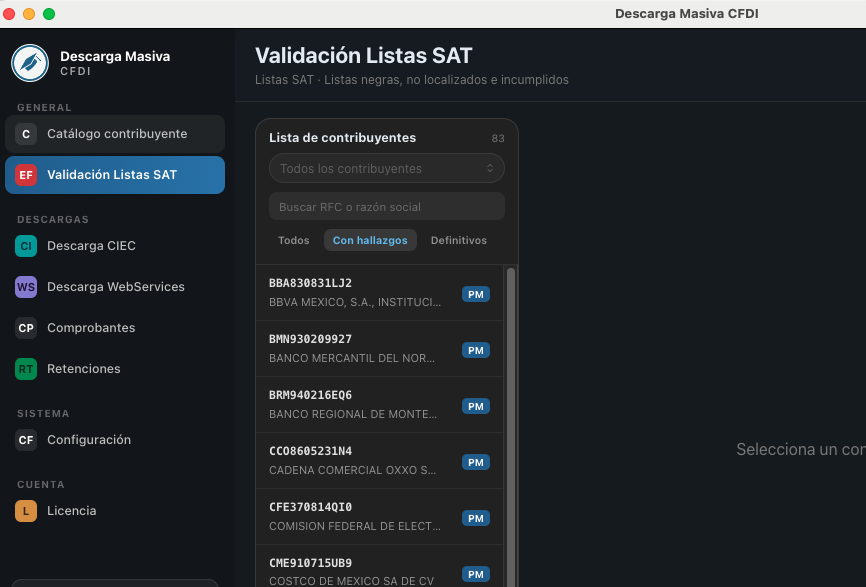
Task: Click PM badge on BBA830831LJ2 row
Action: [476, 294]
